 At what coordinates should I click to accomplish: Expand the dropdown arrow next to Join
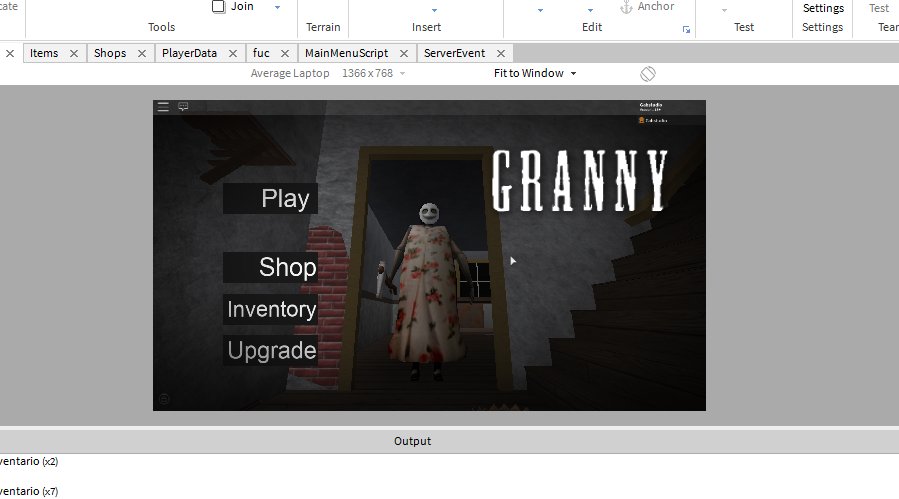[277, 7]
